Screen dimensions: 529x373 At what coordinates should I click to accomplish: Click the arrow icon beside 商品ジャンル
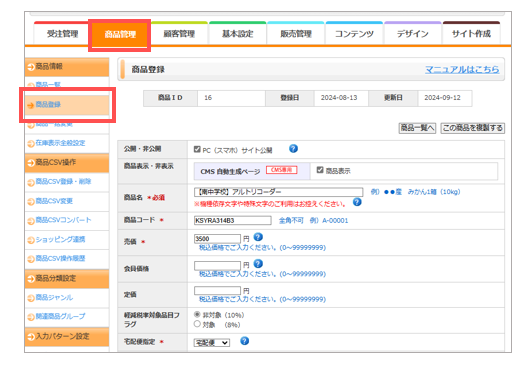click(31, 298)
